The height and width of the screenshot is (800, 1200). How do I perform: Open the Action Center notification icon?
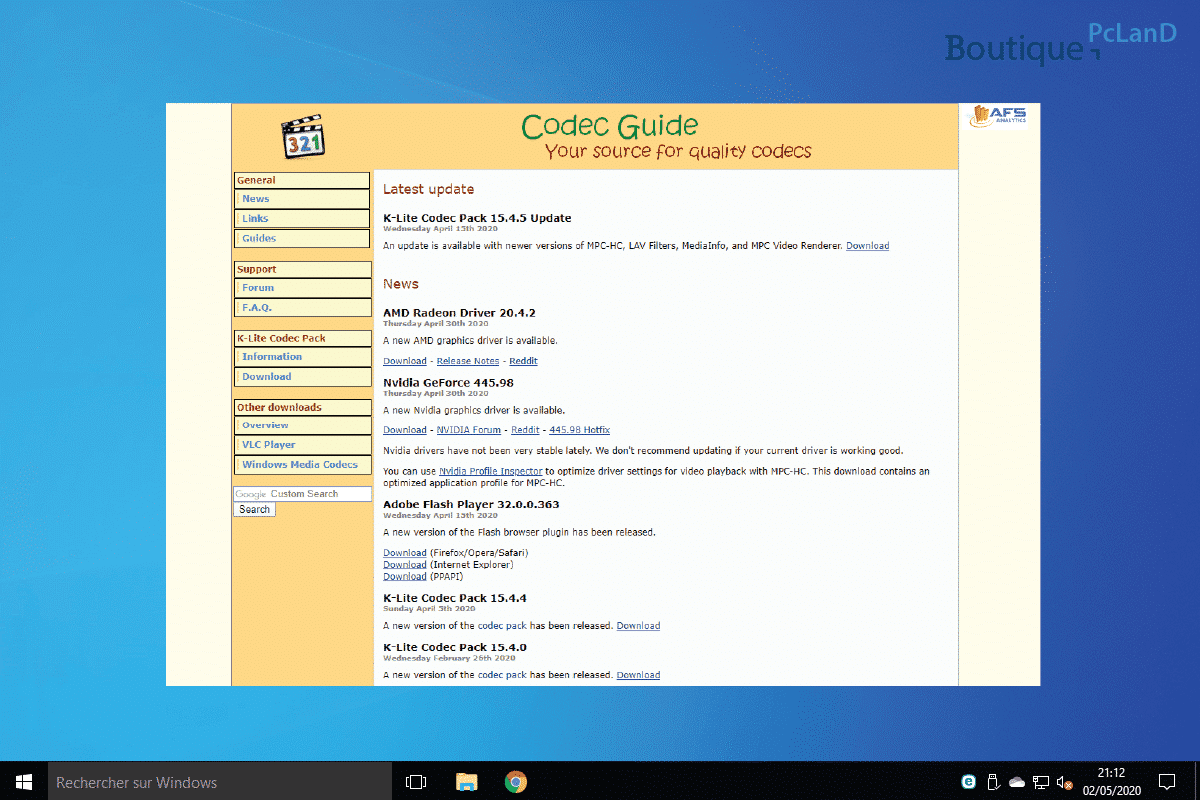coord(1167,782)
